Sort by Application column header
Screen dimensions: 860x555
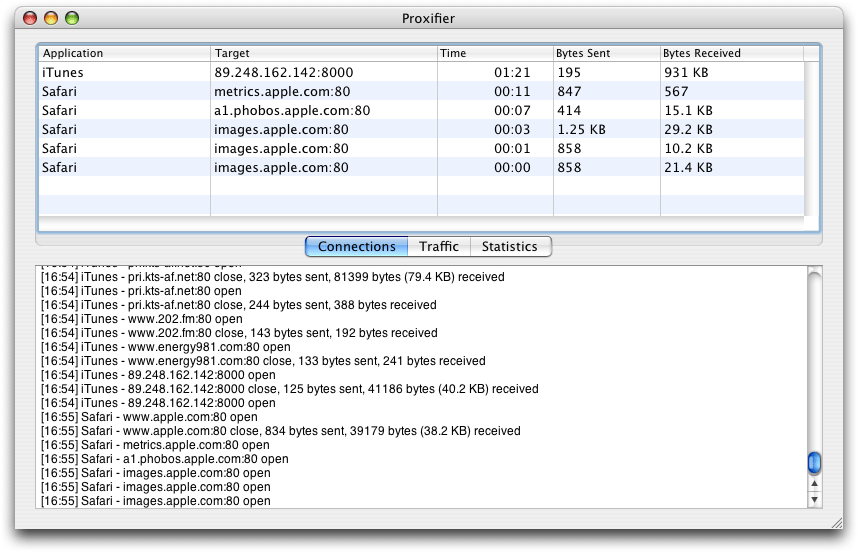point(124,53)
